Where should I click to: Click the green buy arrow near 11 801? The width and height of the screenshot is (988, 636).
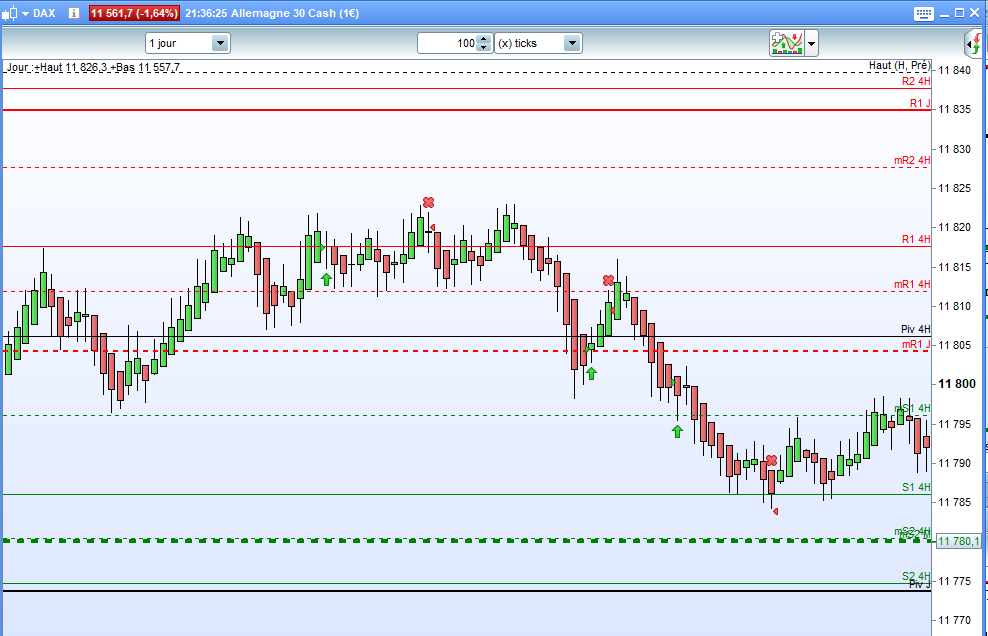[x=591, y=374]
